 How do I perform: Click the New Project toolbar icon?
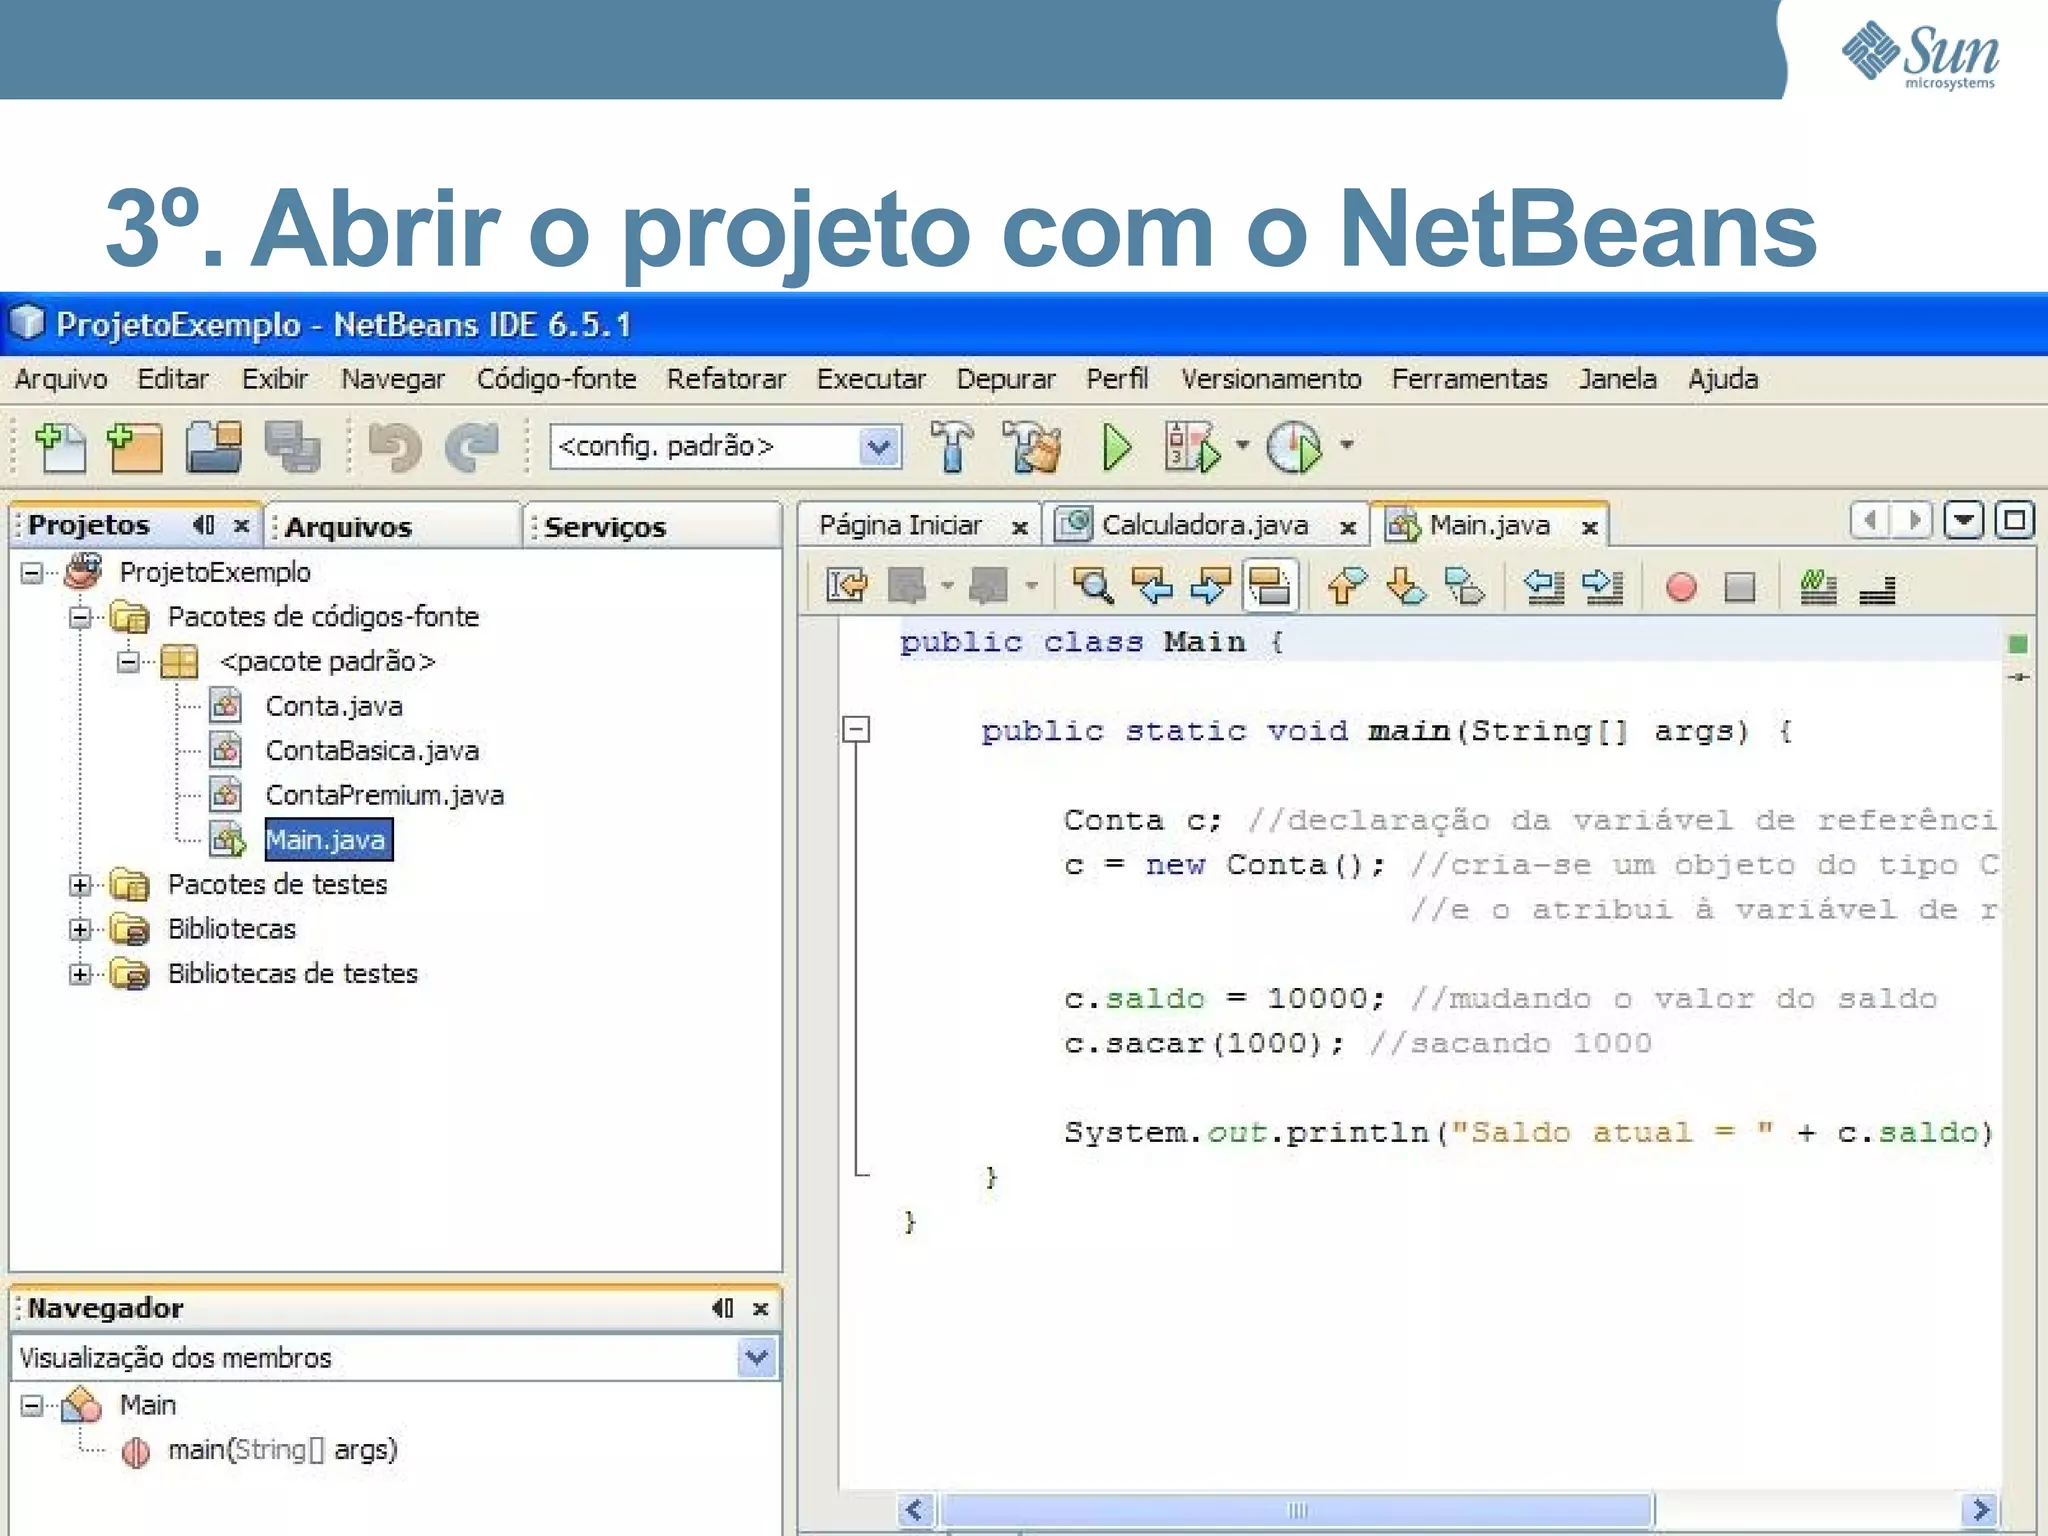pyautogui.click(x=134, y=446)
